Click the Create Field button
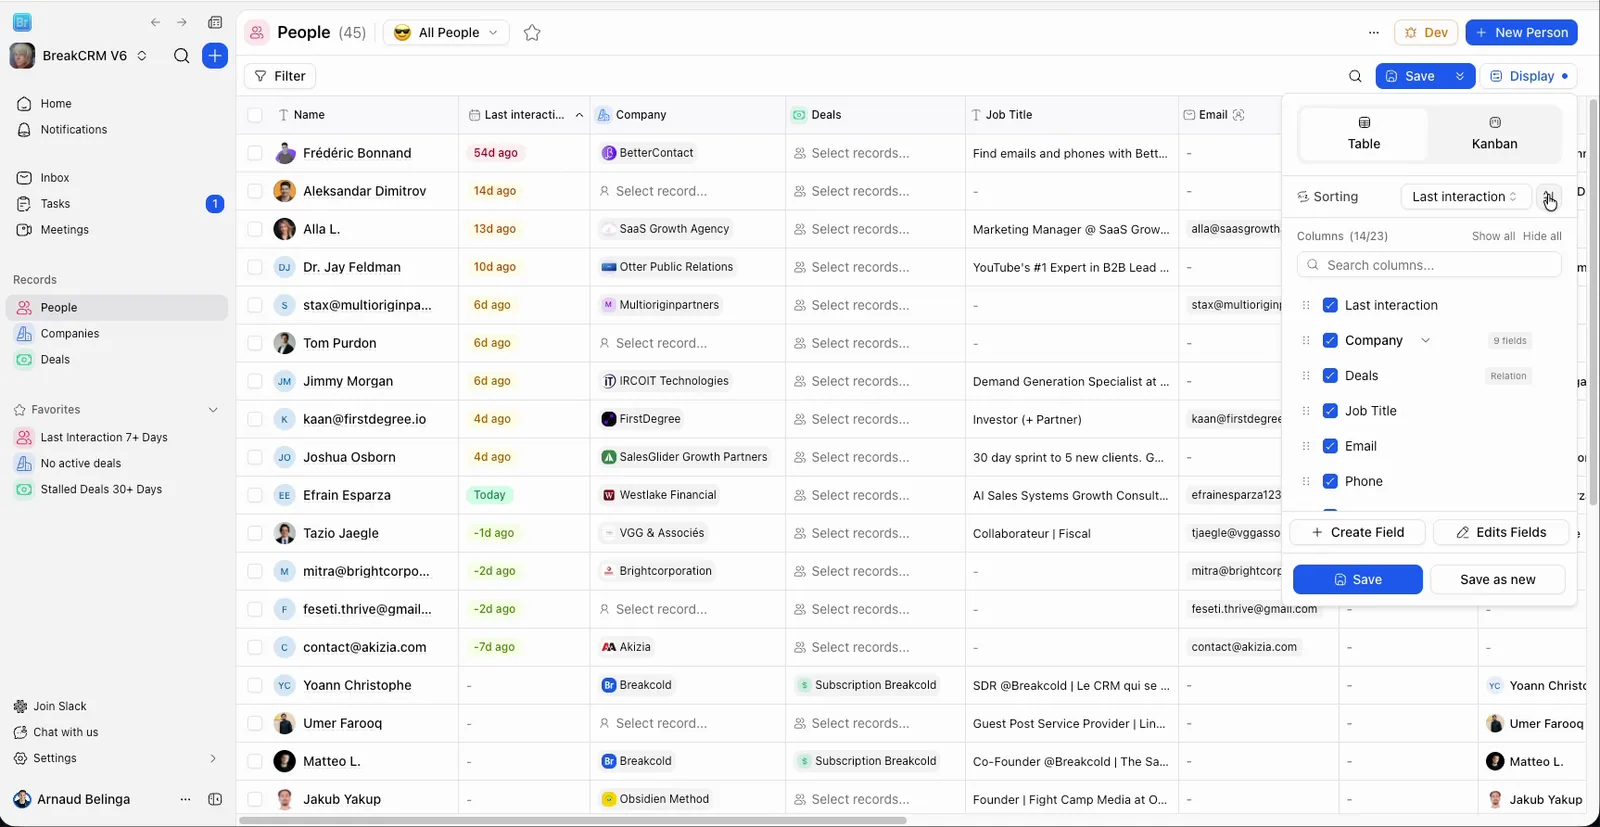The image size is (1600, 827). tap(1357, 532)
